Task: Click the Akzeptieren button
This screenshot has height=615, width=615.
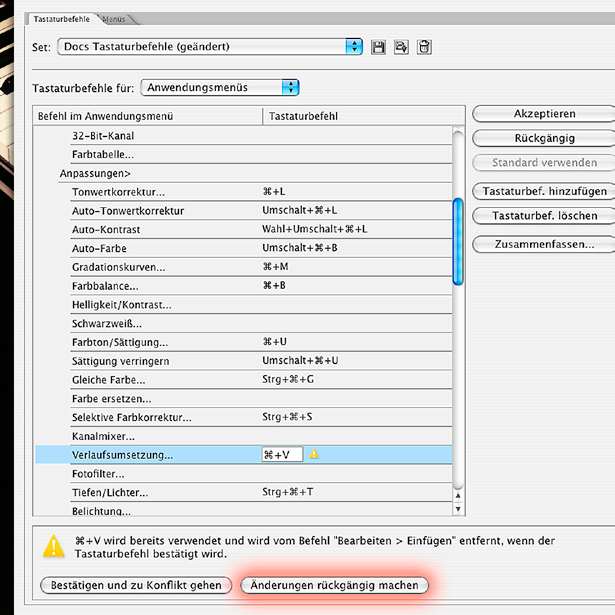Action: (544, 114)
